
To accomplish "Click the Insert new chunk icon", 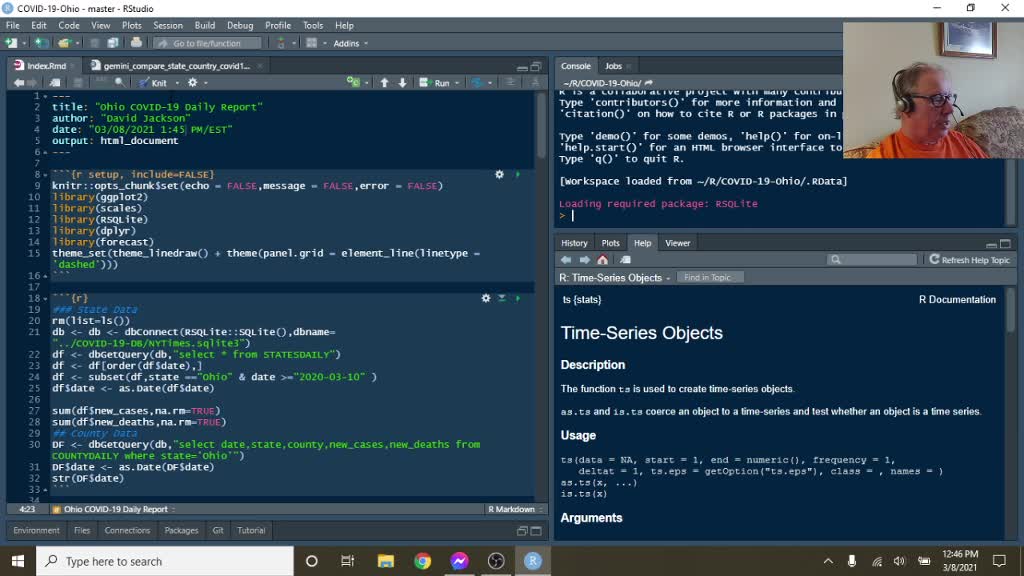I will pyautogui.click(x=353, y=82).
